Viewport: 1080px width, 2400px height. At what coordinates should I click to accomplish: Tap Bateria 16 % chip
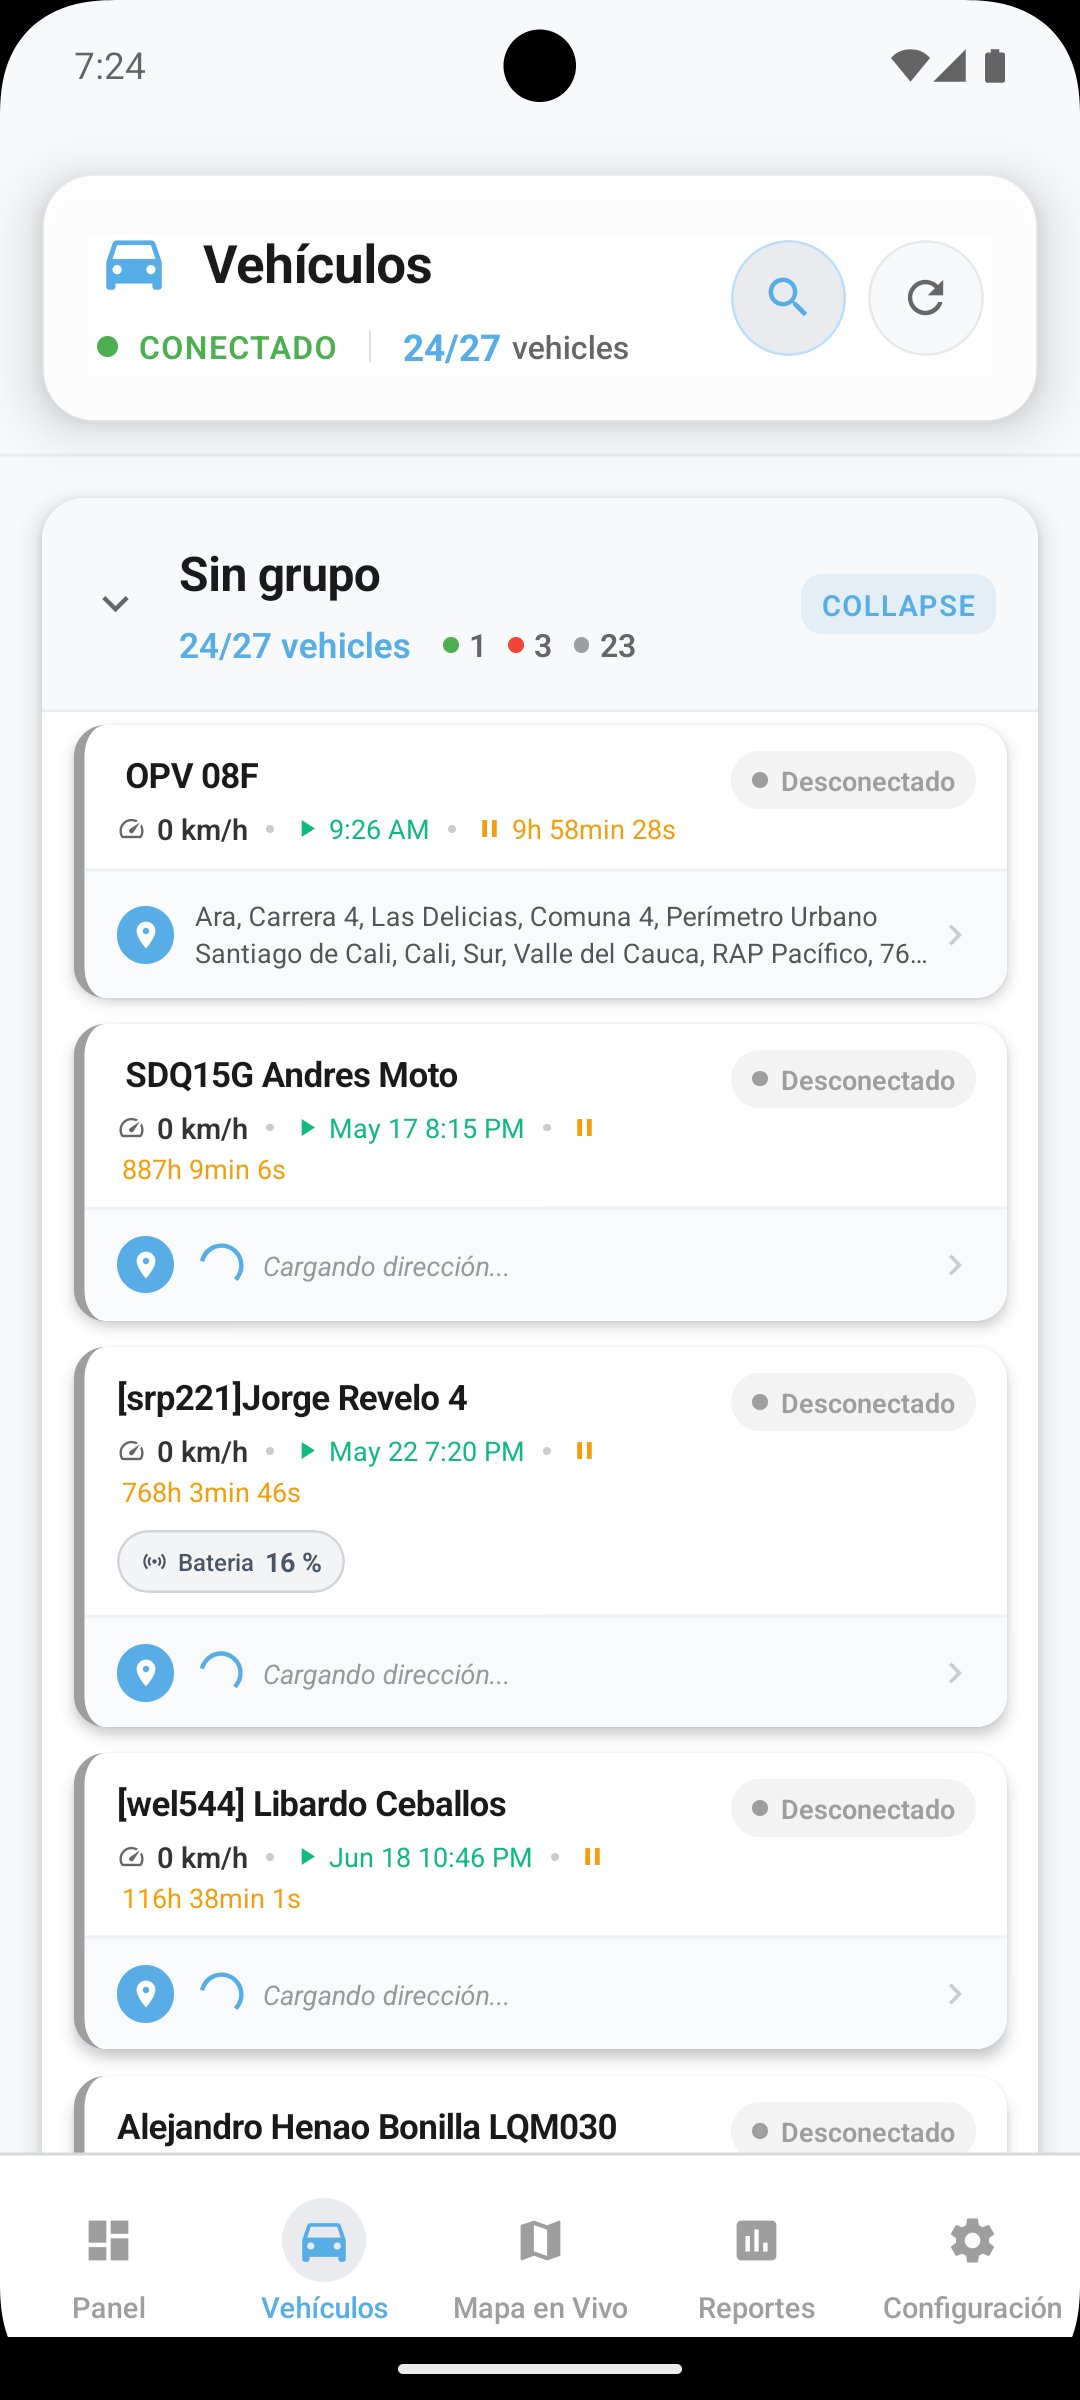[231, 1562]
